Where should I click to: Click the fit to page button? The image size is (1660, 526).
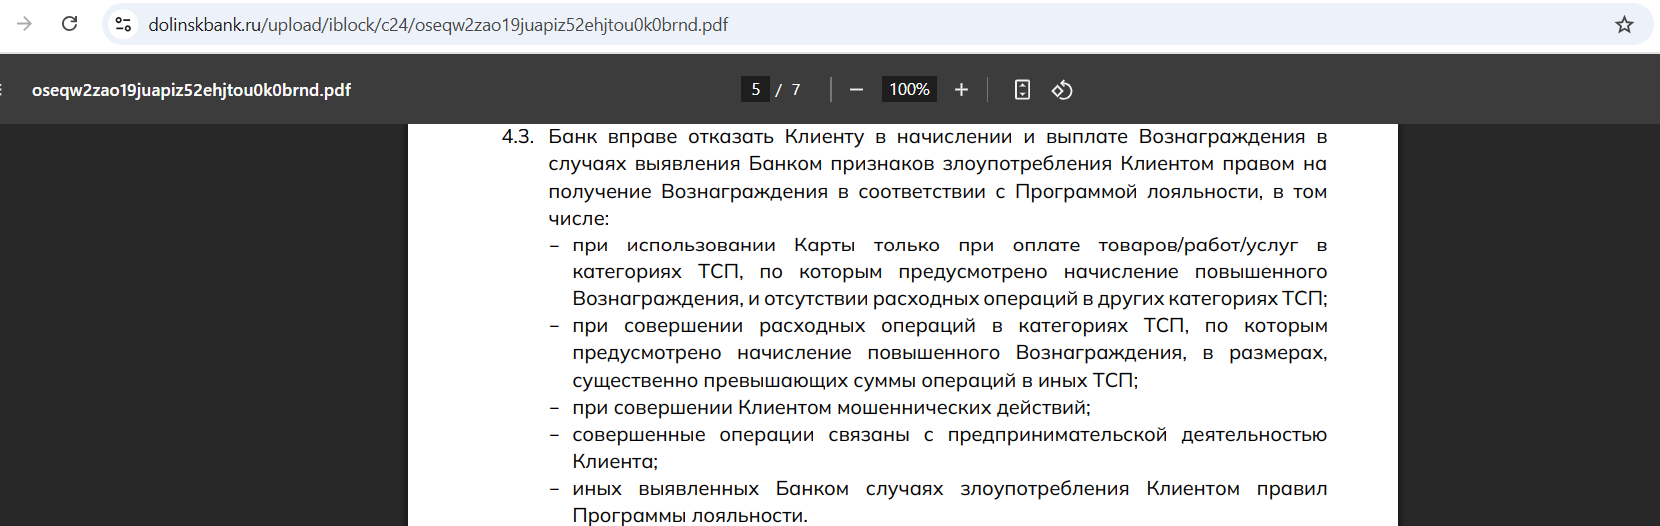[x=1022, y=90]
